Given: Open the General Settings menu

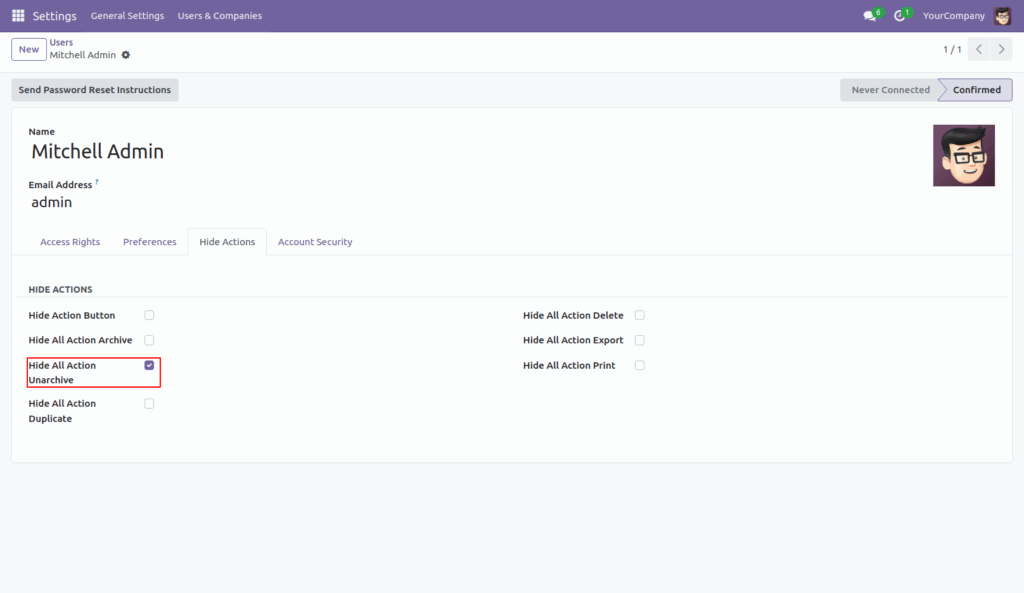Looking at the screenshot, I should tap(127, 15).
